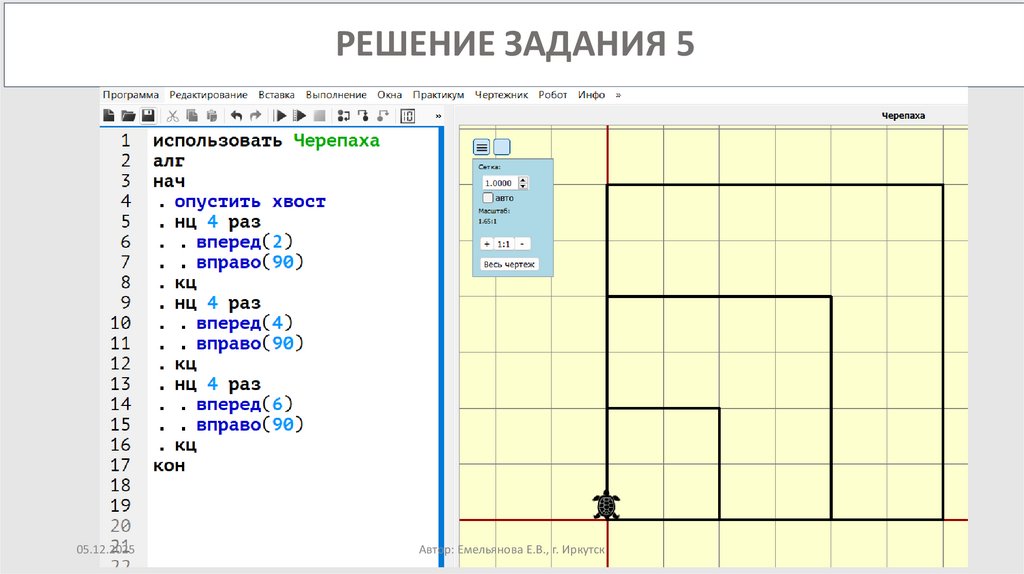This screenshot has width=1024, height=574.
Task: Undo the last edit
Action: tap(236, 116)
